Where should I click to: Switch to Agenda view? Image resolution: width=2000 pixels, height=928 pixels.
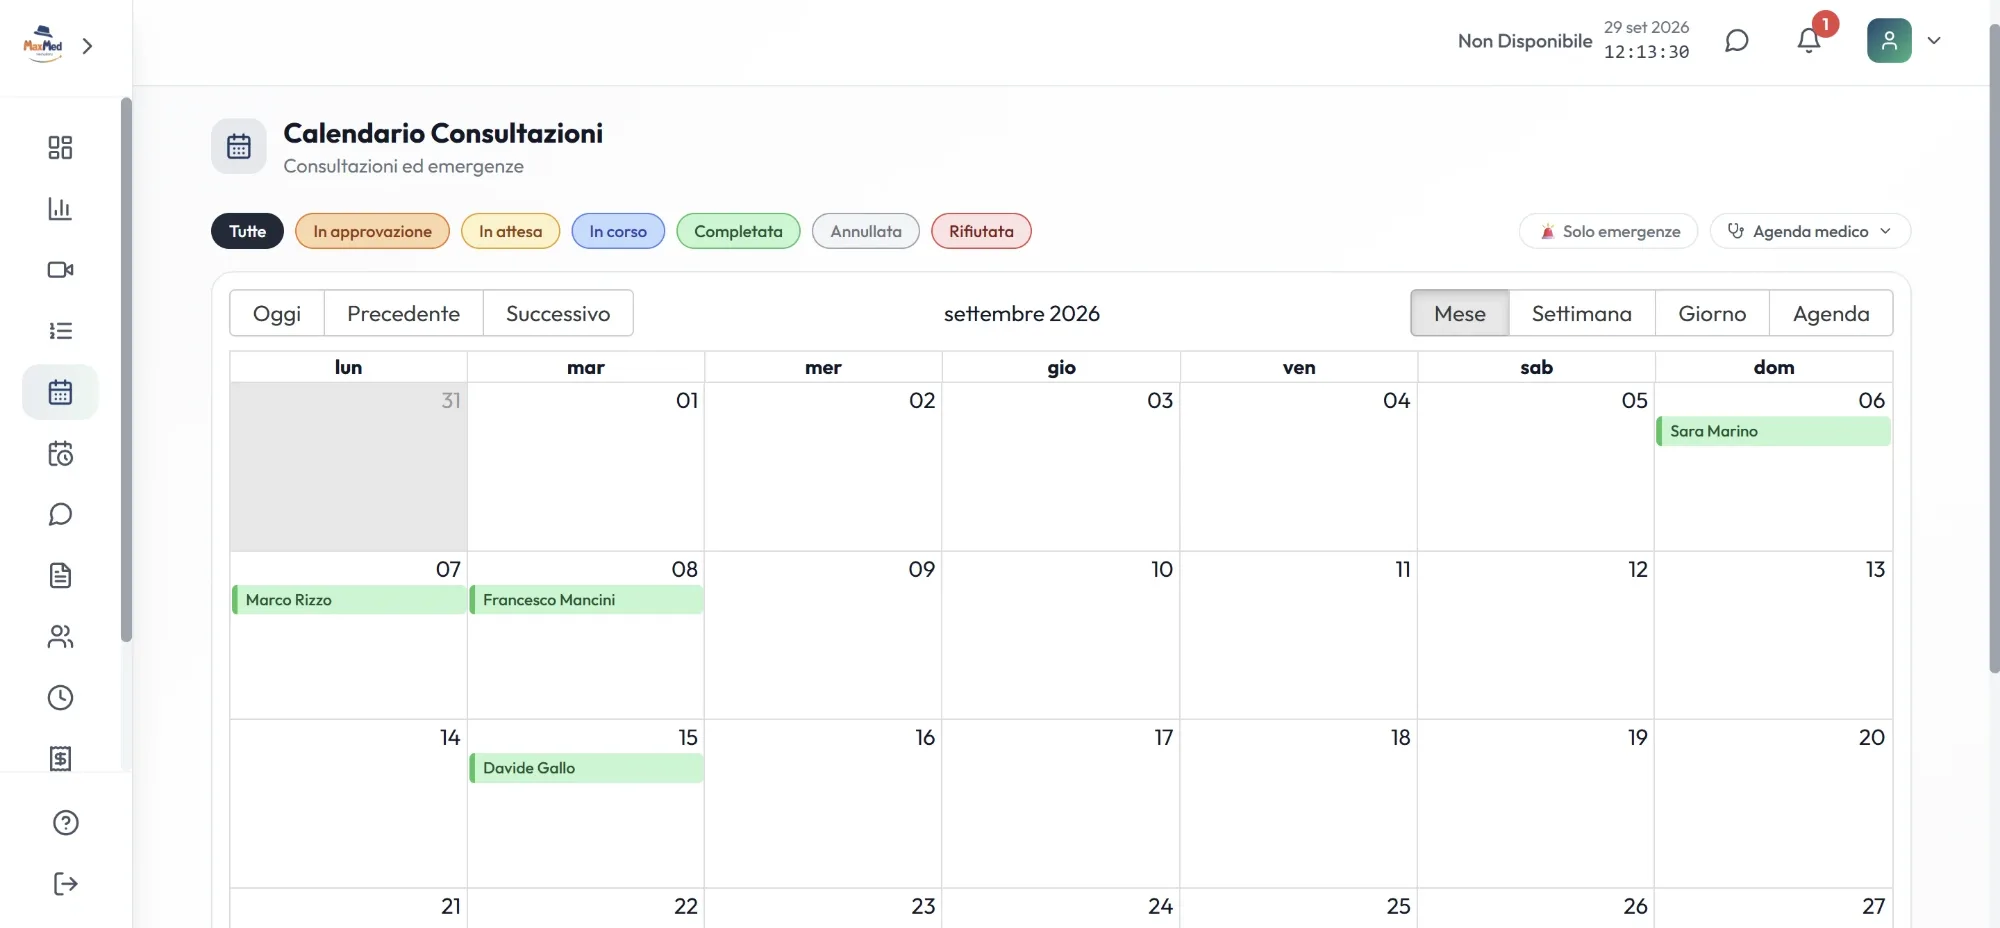click(1831, 313)
